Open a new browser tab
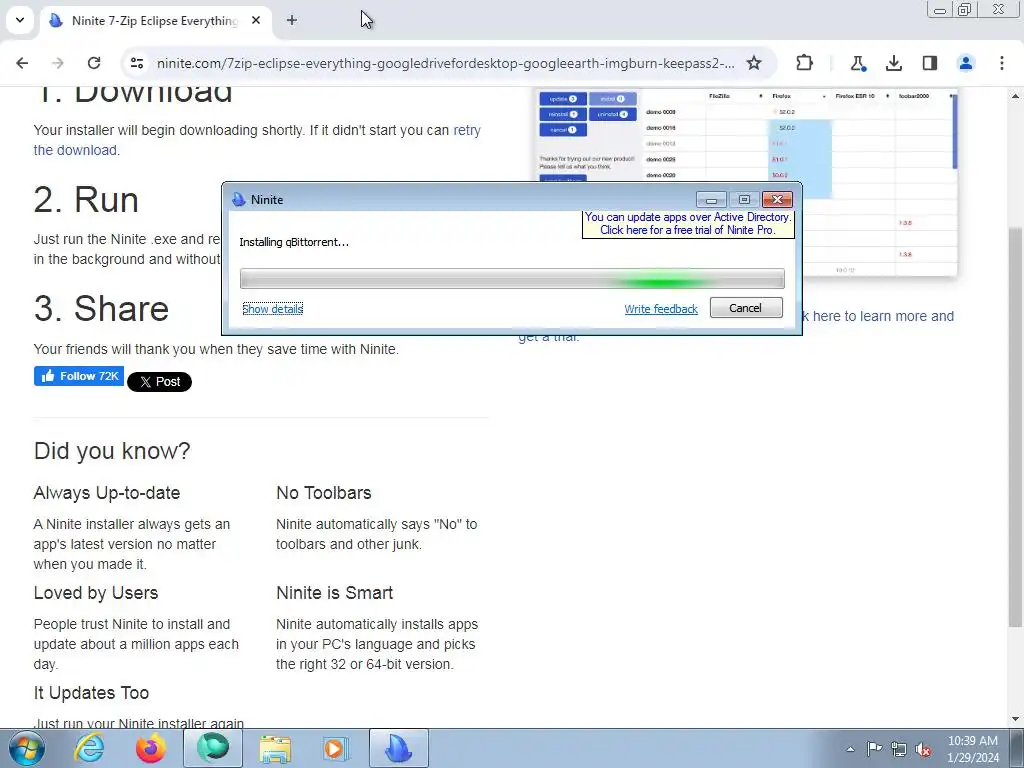This screenshot has height=768, width=1024. coord(292,20)
